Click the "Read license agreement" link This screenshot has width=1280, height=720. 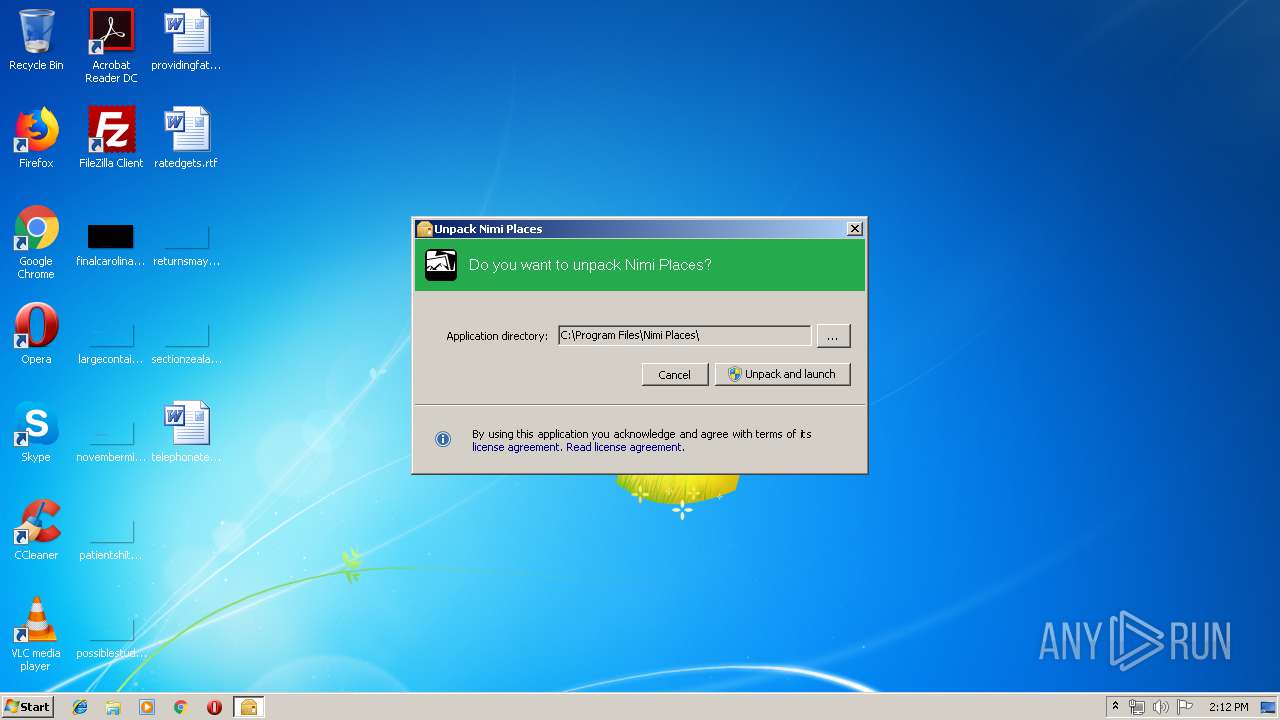click(624, 447)
